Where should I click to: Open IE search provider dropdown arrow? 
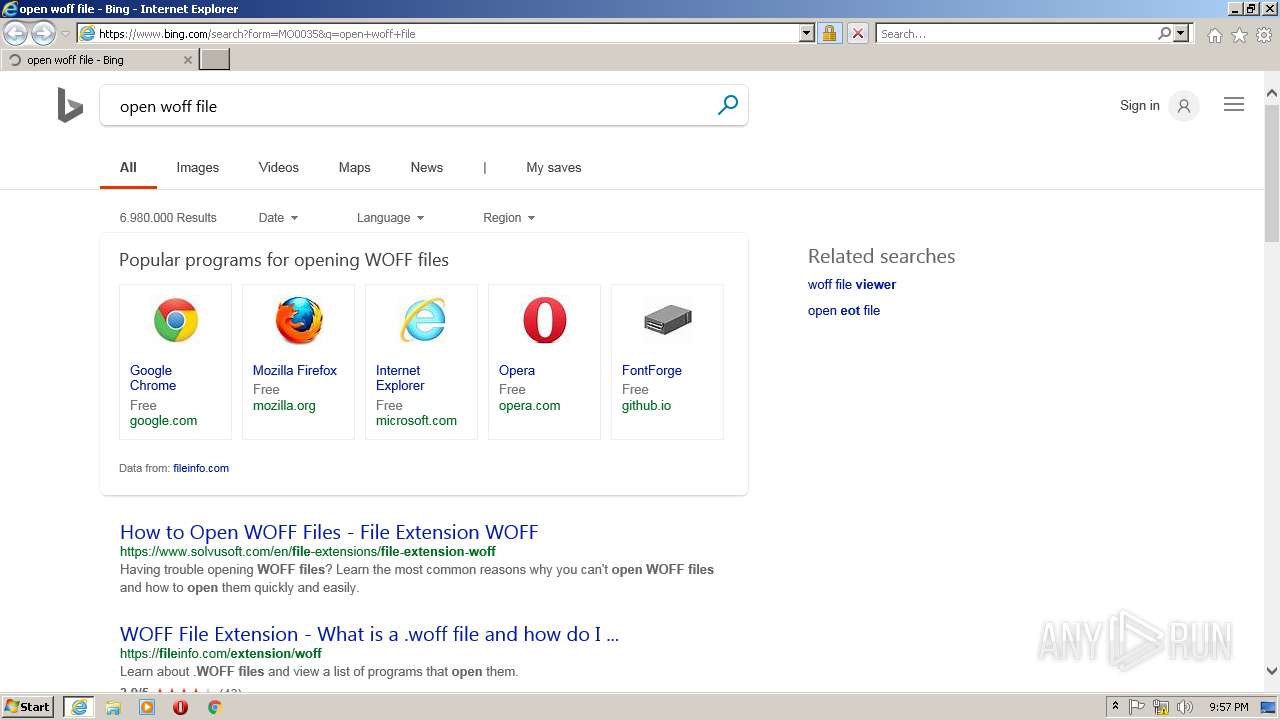point(1181,34)
